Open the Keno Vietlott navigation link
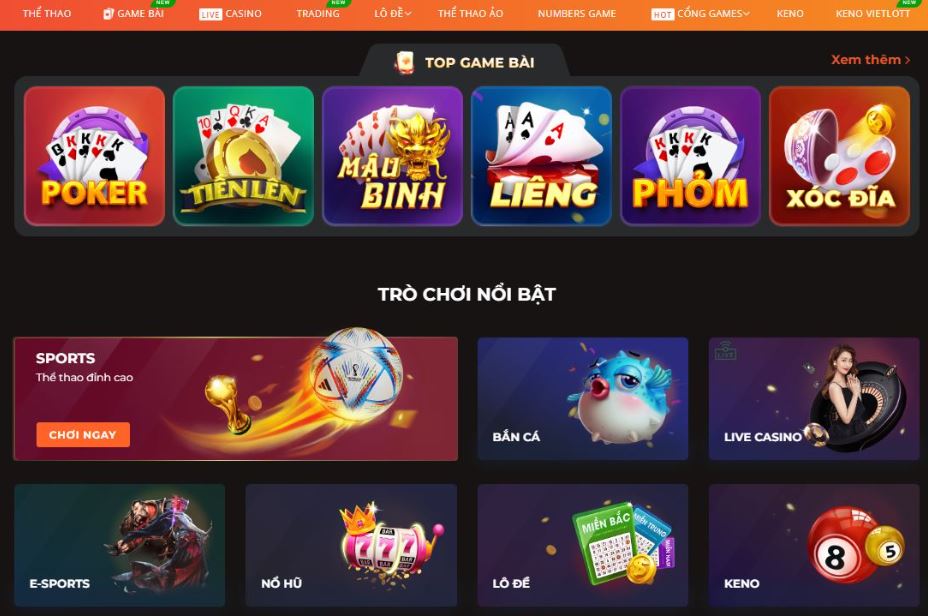928x616 pixels. coord(872,13)
